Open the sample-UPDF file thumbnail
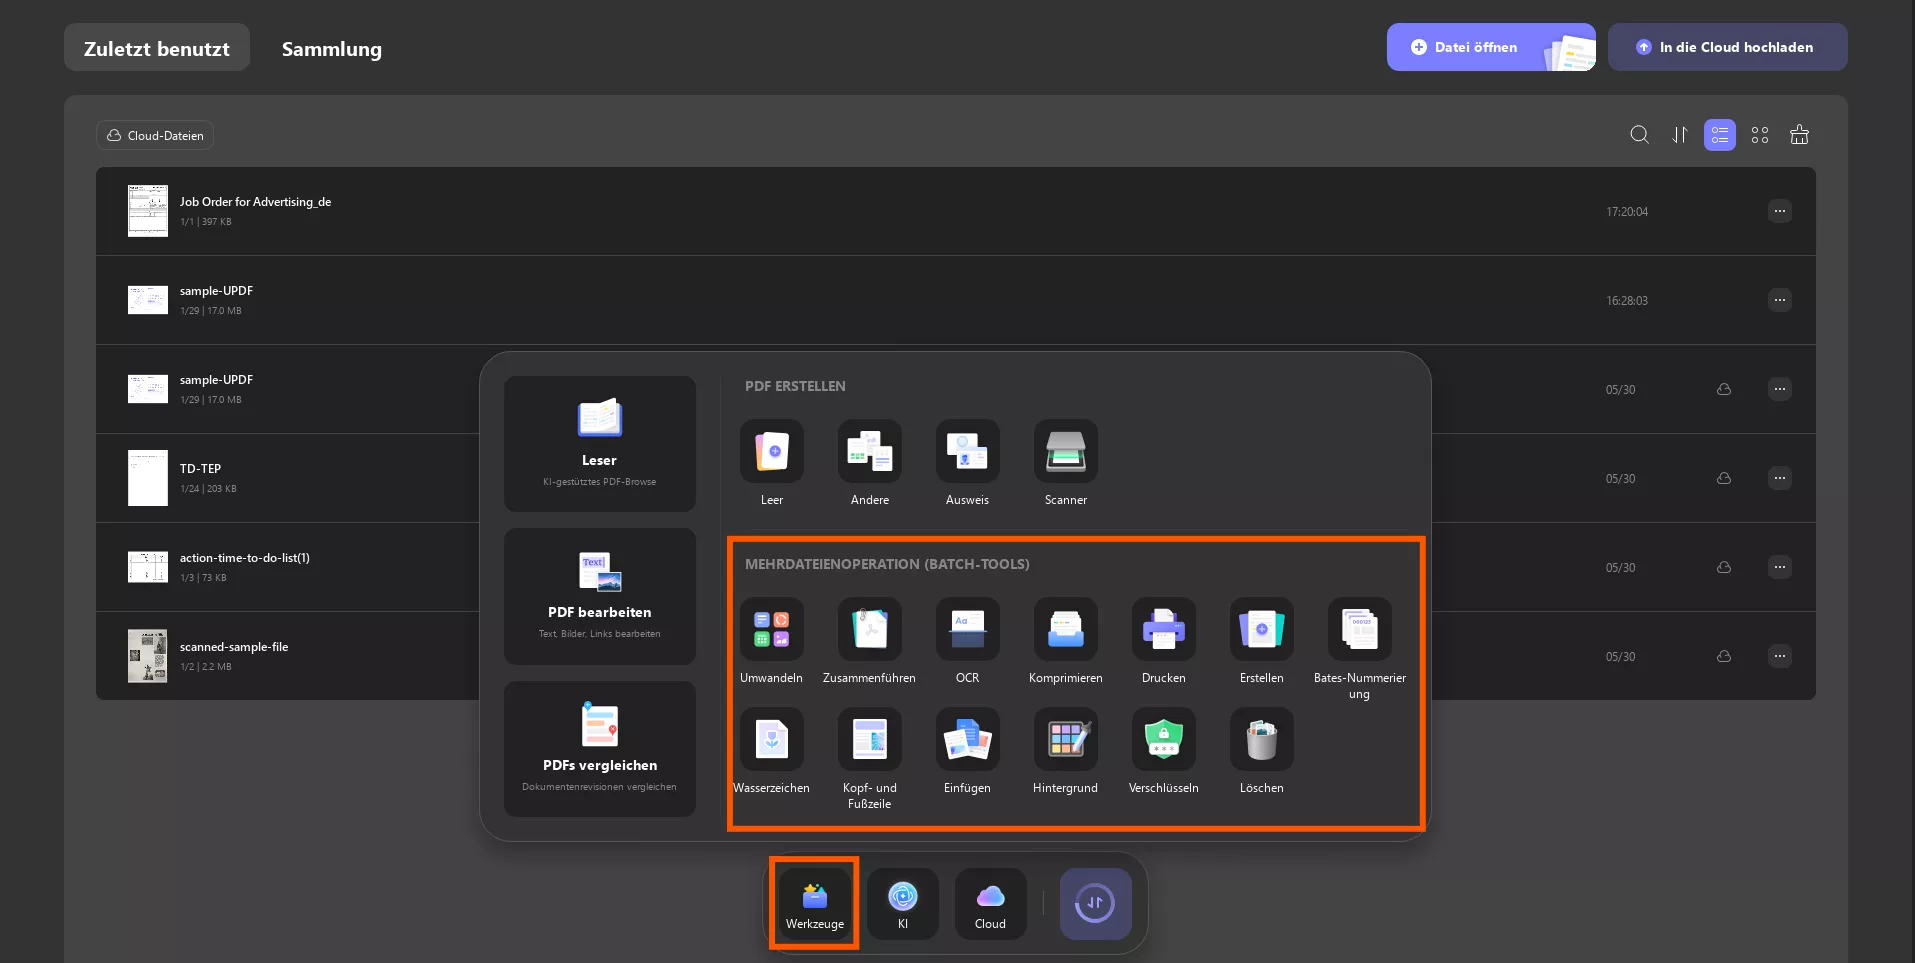The image size is (1915, 963). [147, 300]
